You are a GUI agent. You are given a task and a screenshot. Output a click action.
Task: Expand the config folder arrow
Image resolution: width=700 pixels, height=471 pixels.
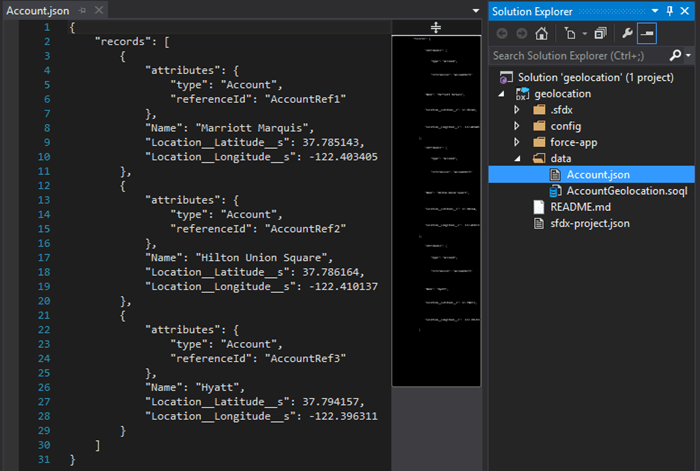click(517, 126)
